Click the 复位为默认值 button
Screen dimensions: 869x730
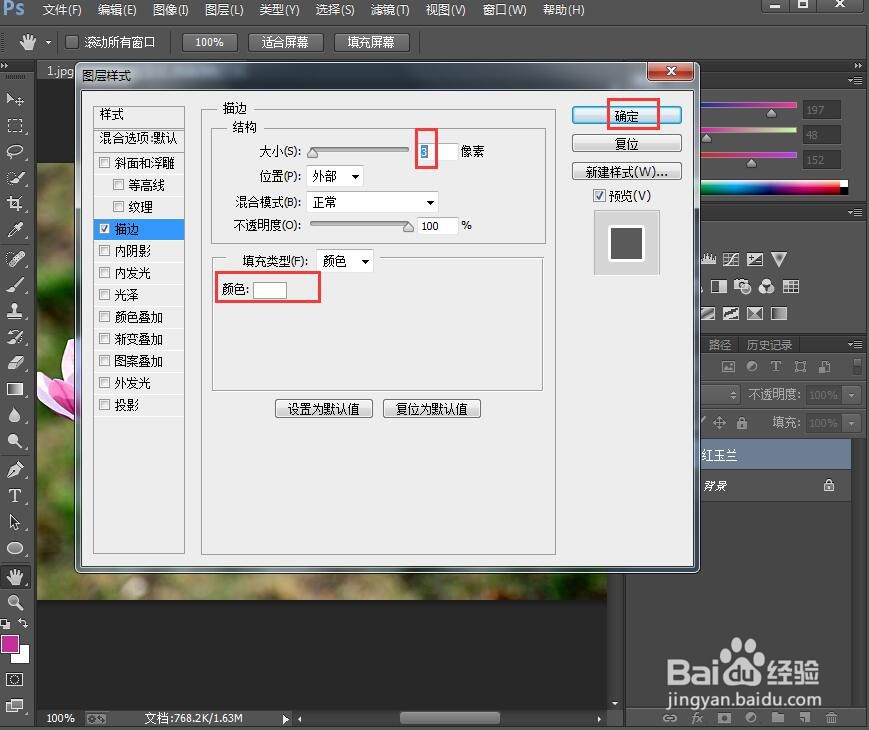[432, 409]
